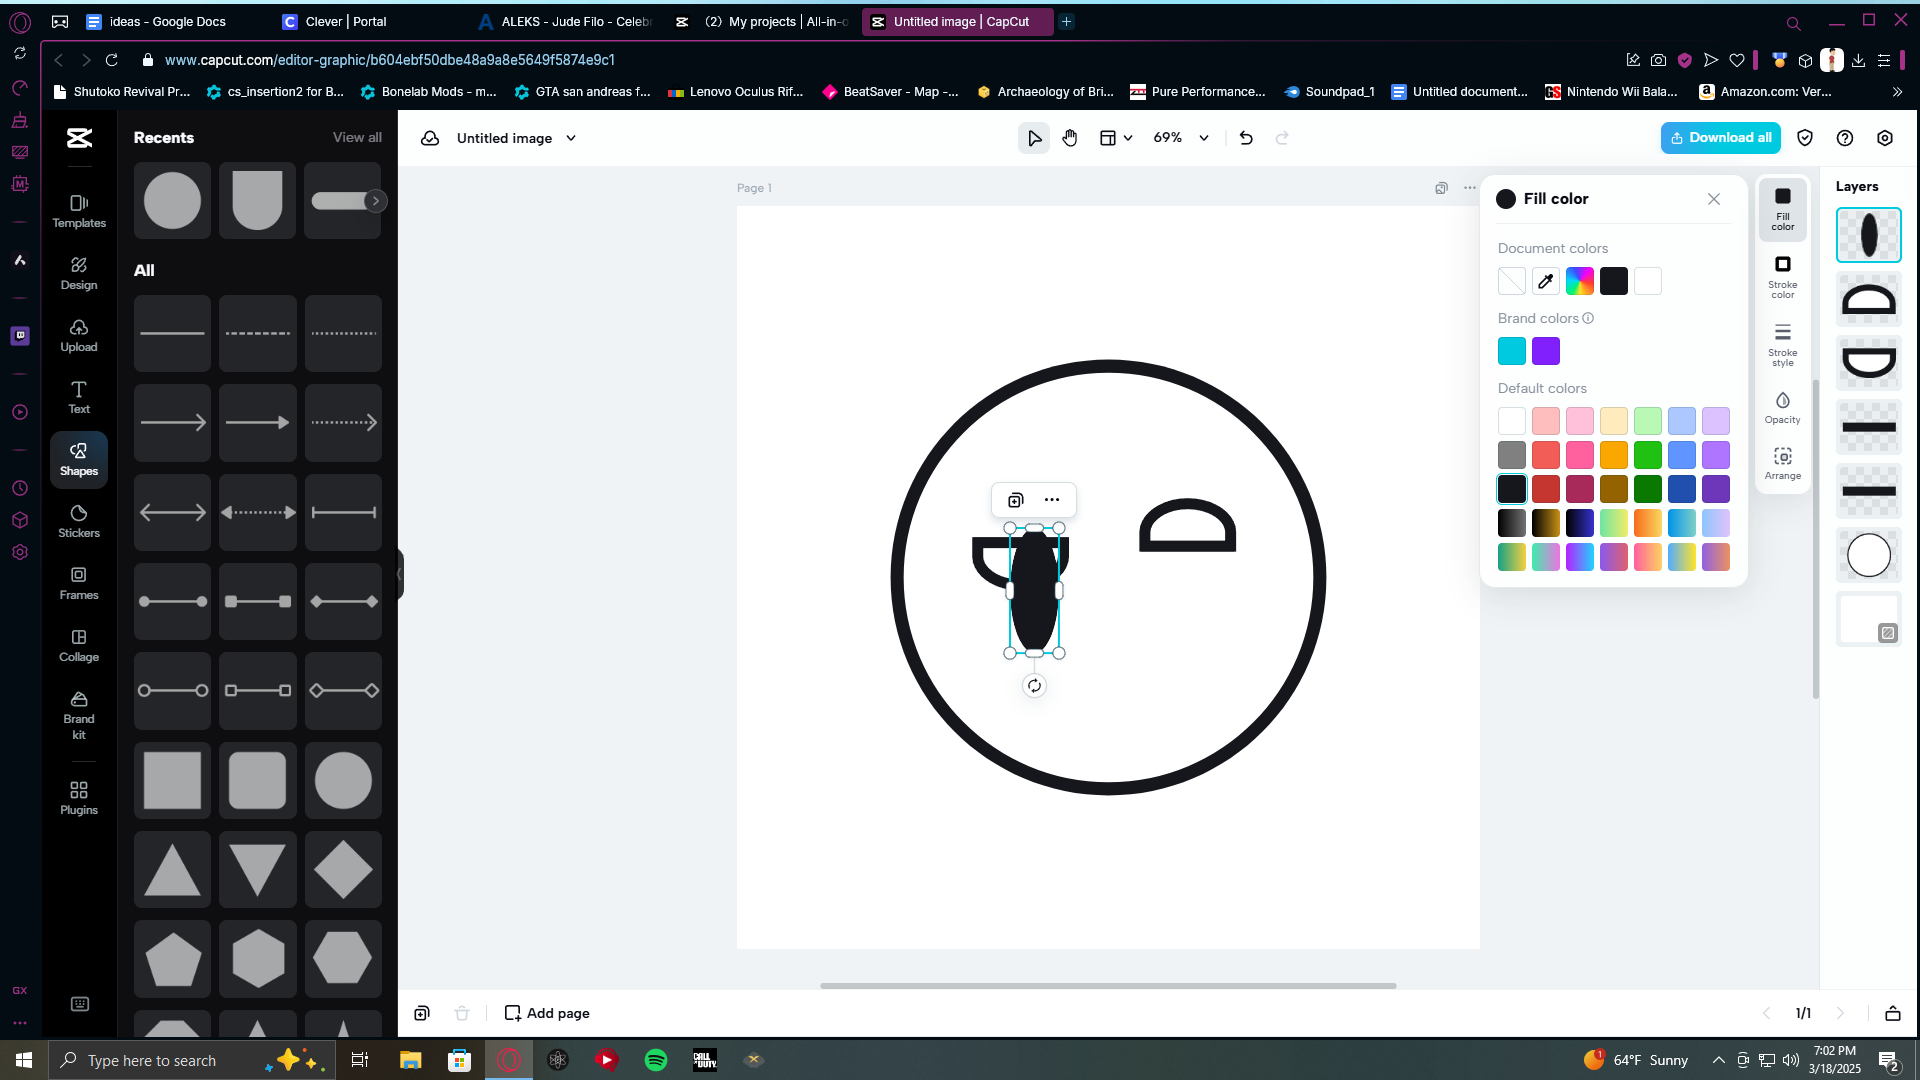Open the Brand kit panel
This screenshot has height=1080, width=1920.
pos(79,714)
